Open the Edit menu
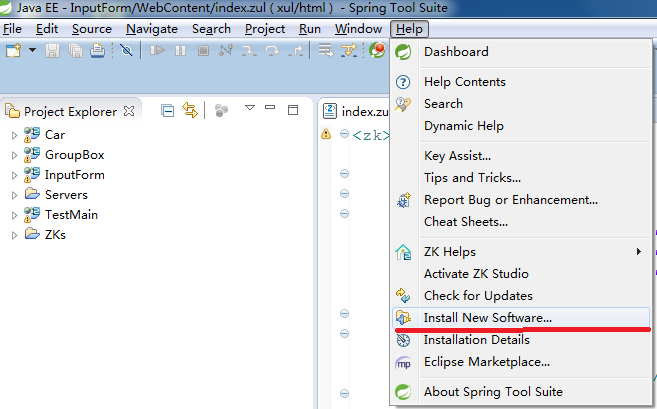The height and width of the screenshot is (409, 657). 47,29
